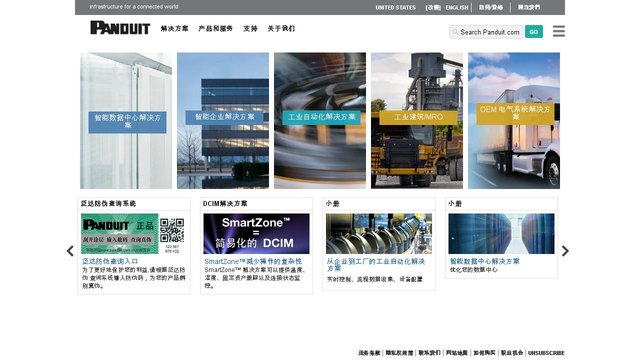Viewport: 640px width, 360px height.
Task: Click the [改变] change region link
Action: click(x=433, y=7)
